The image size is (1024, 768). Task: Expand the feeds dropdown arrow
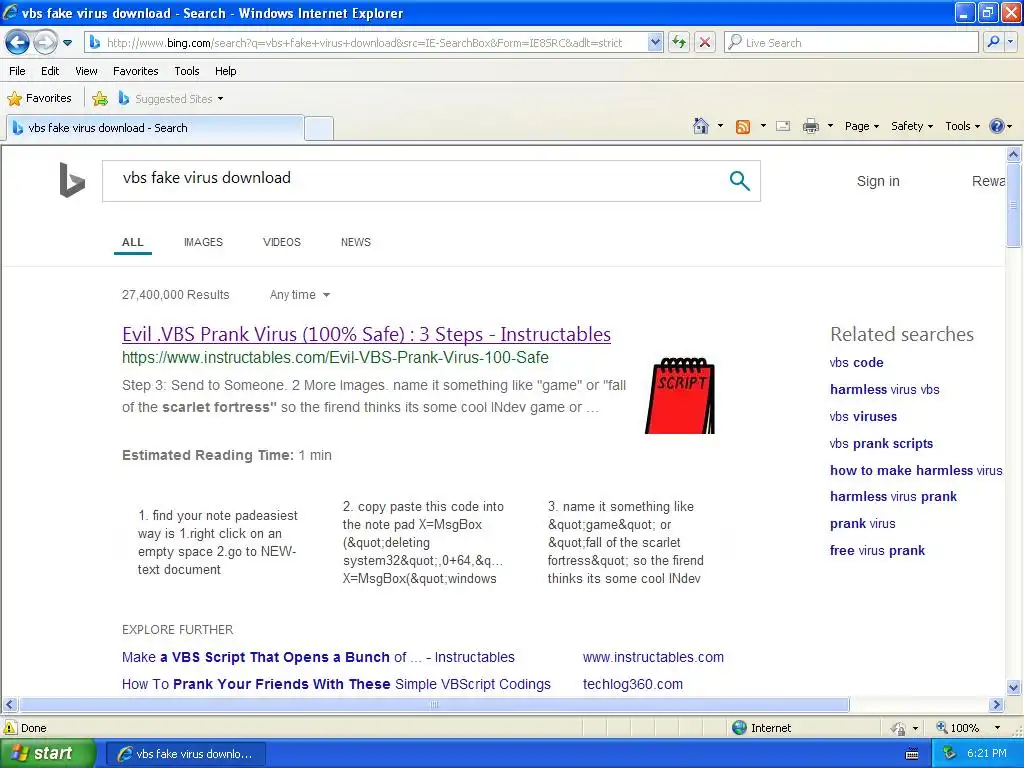(x=763, y=126)
